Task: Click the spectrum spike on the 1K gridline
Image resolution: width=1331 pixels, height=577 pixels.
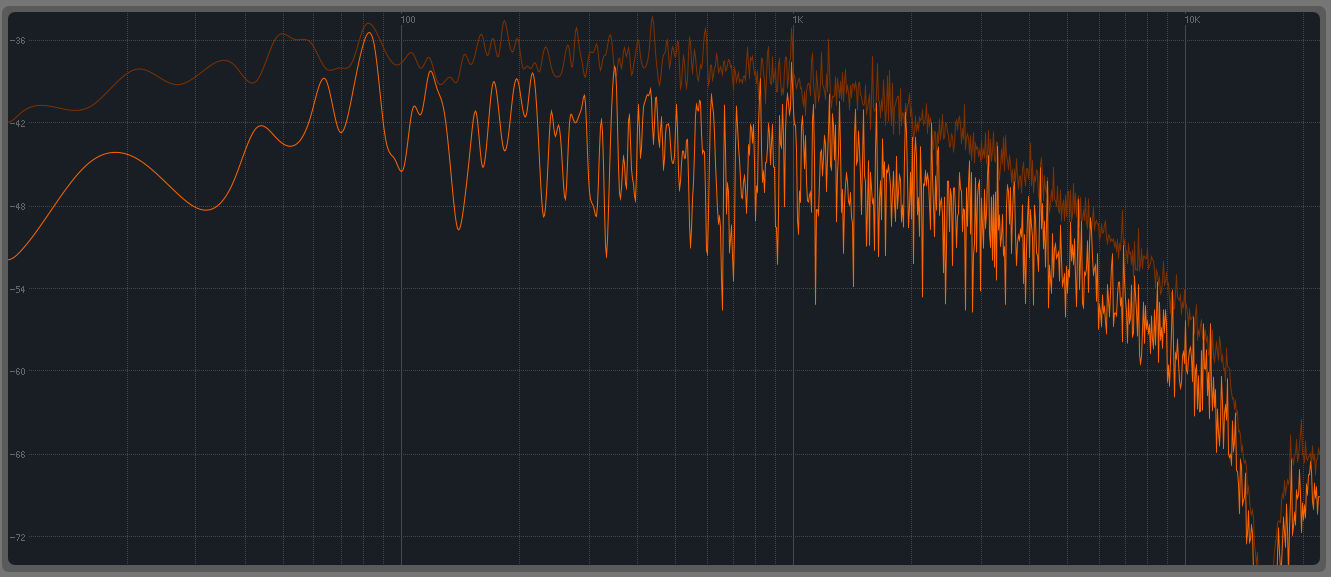Action: (x=793, y=28)
